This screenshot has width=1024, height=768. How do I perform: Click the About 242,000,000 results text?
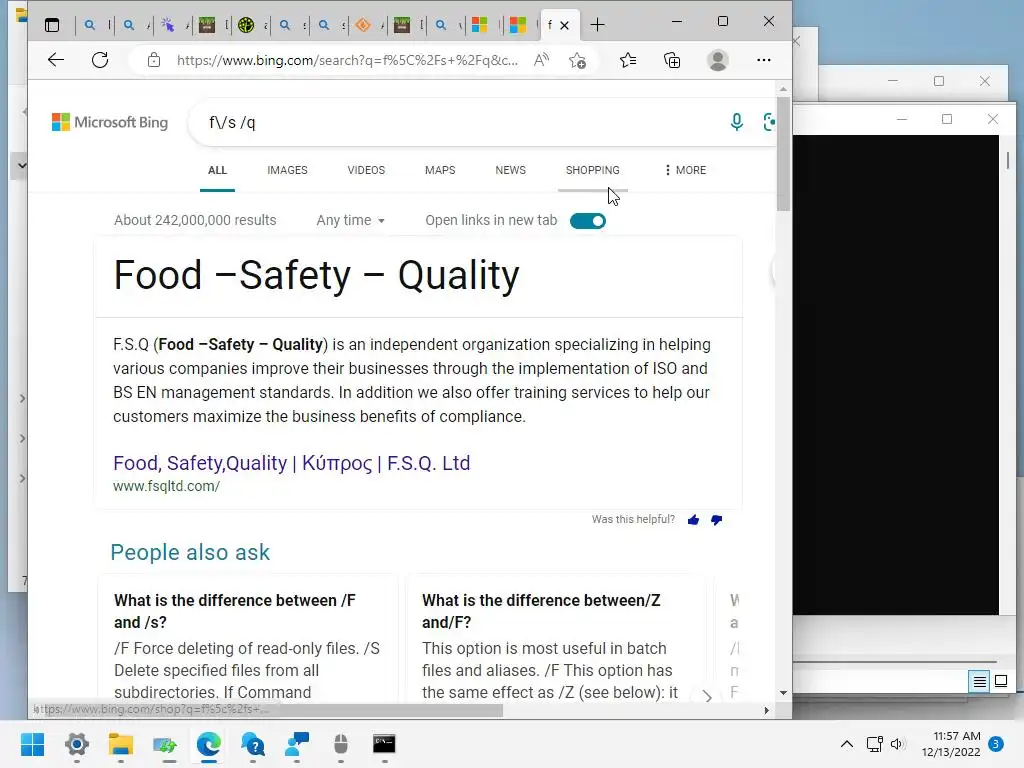[x=195, y=220]
